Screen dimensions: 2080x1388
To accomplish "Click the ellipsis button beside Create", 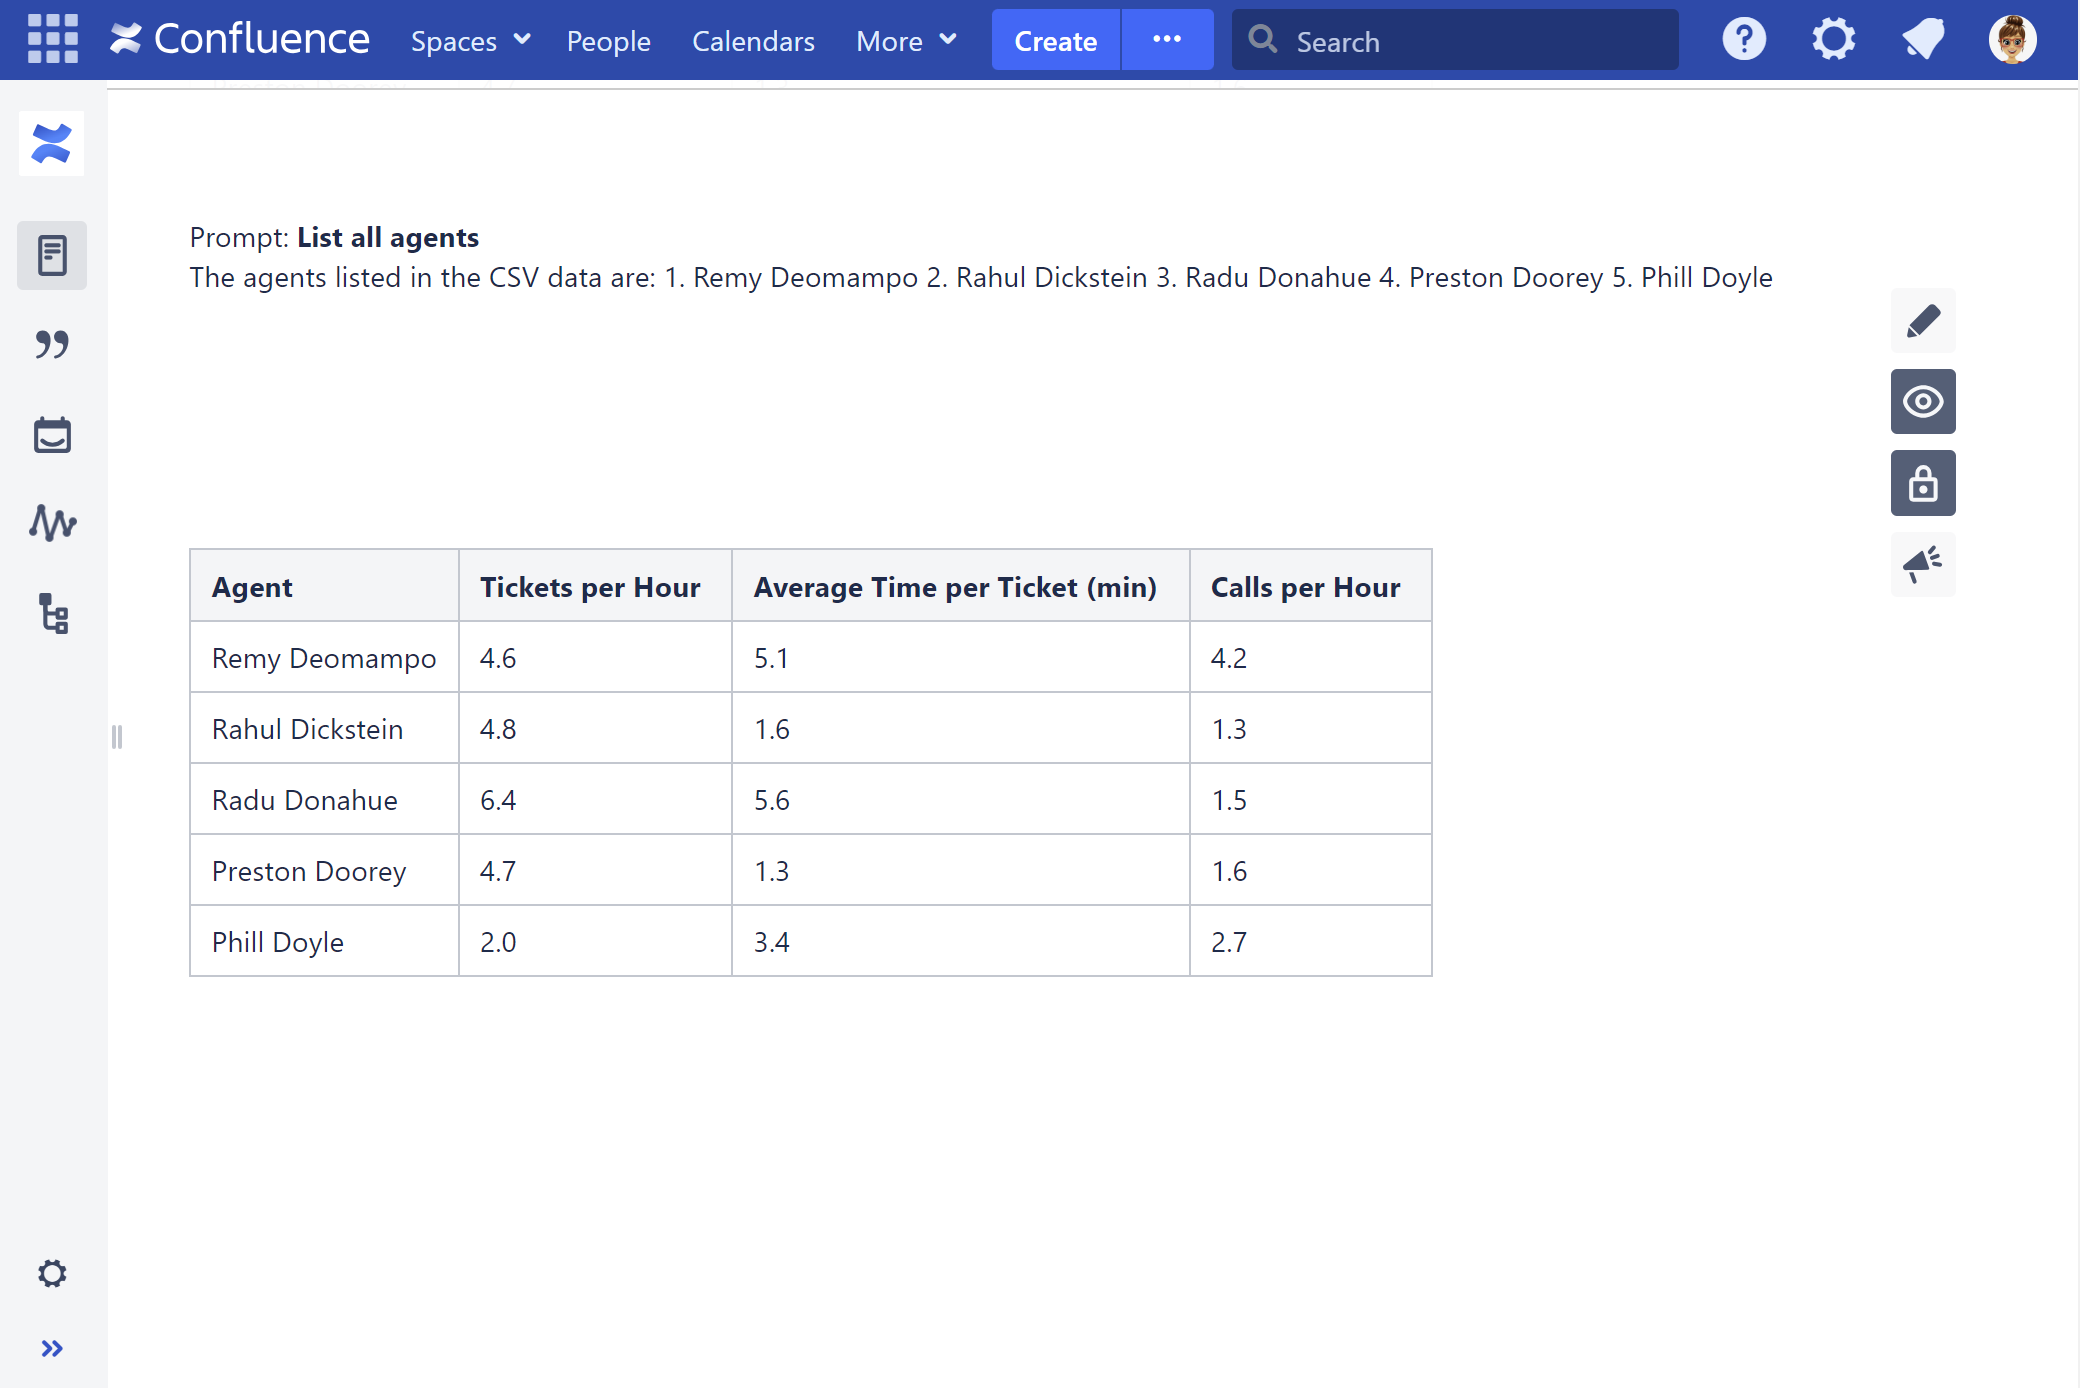I will point(1167,40).
